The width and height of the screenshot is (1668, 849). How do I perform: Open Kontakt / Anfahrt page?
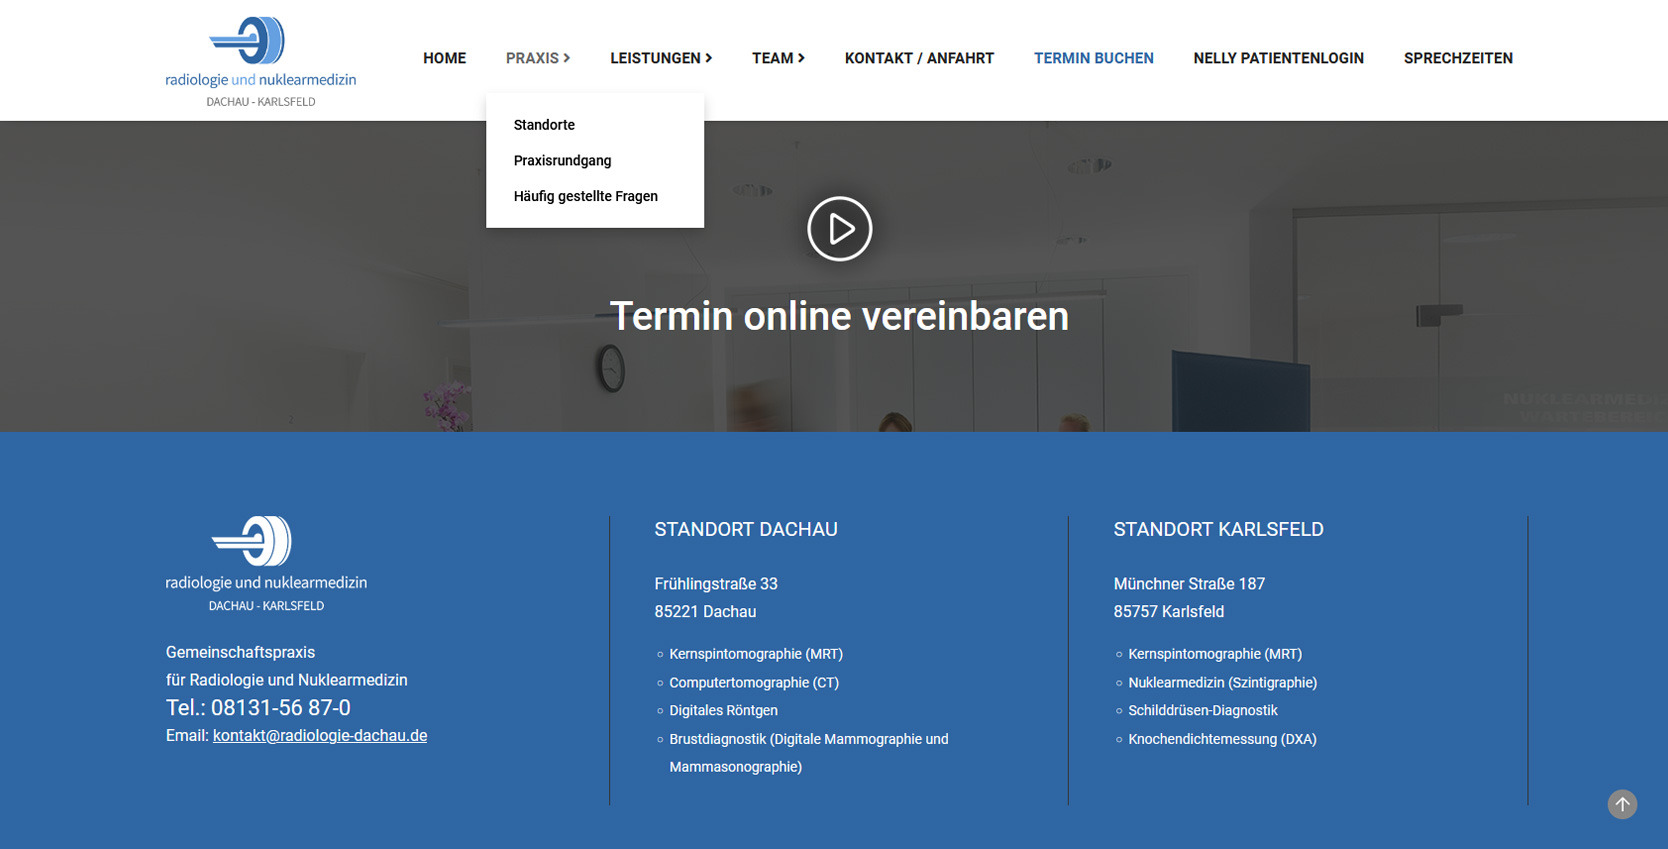pyautogui.click(x=918, y=58)
